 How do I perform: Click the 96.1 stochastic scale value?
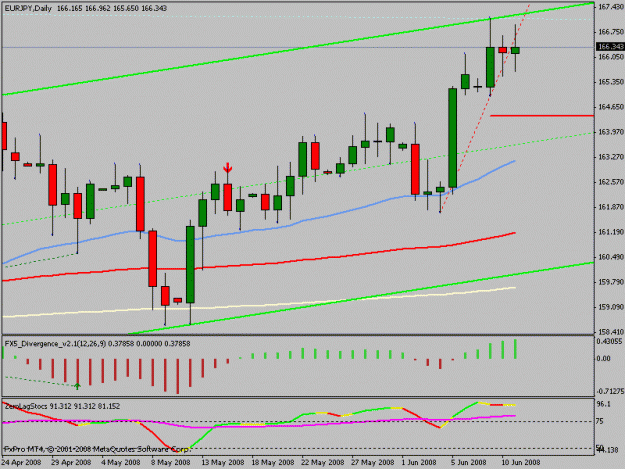pos(604,404)
